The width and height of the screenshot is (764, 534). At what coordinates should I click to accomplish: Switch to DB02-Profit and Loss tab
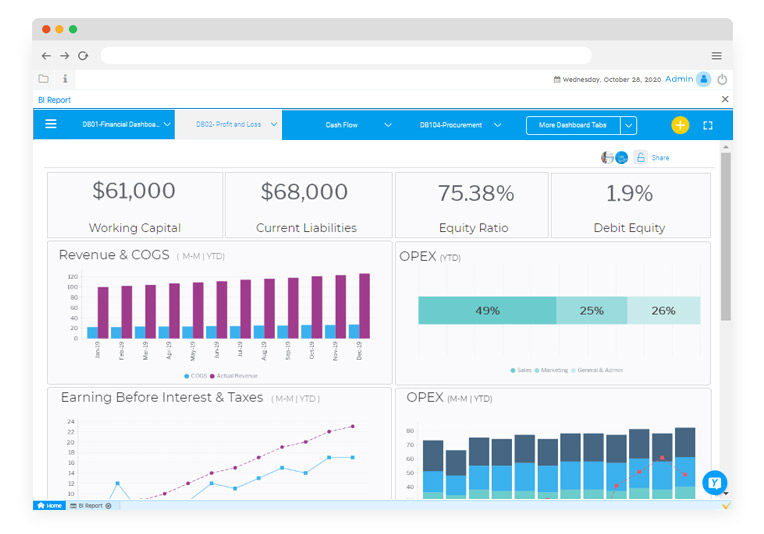click(228, 125)
